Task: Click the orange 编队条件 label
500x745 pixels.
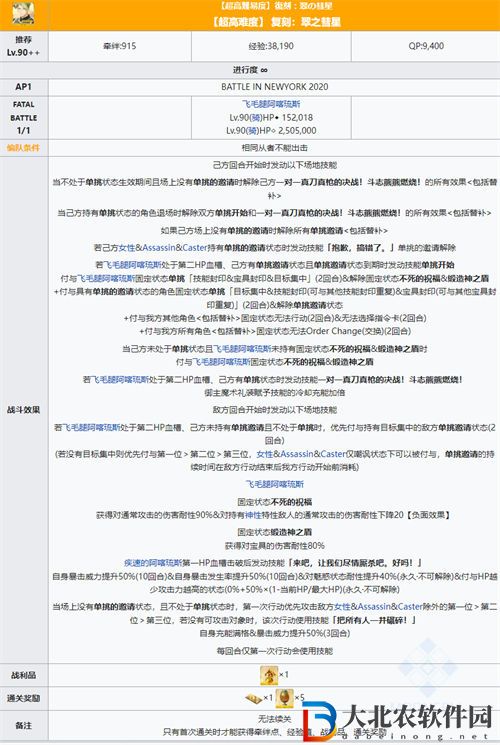Action: point(23,148)
